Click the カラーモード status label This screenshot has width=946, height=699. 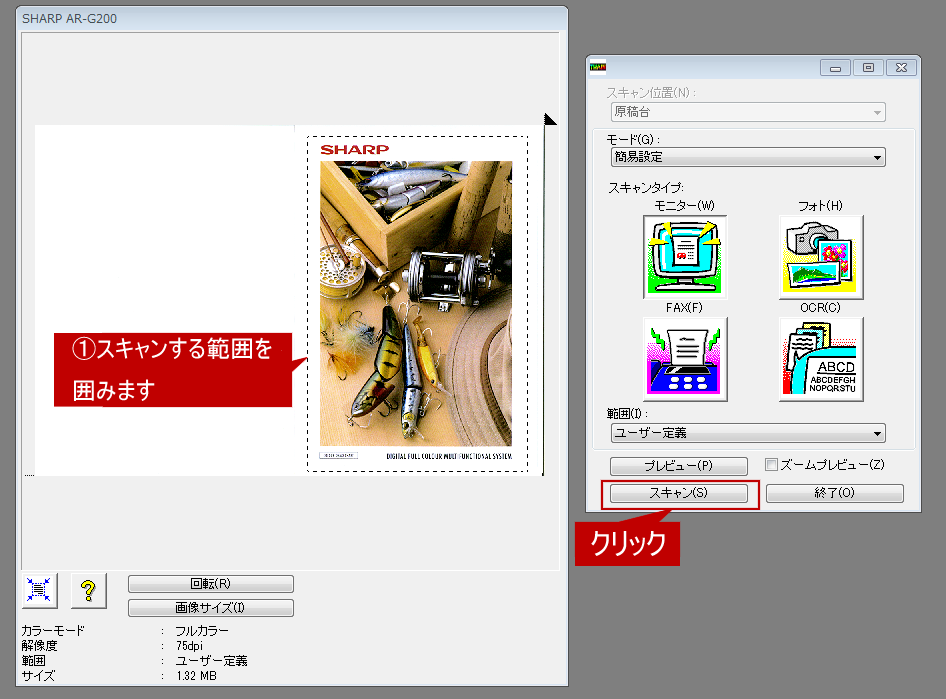click(53, 631)
